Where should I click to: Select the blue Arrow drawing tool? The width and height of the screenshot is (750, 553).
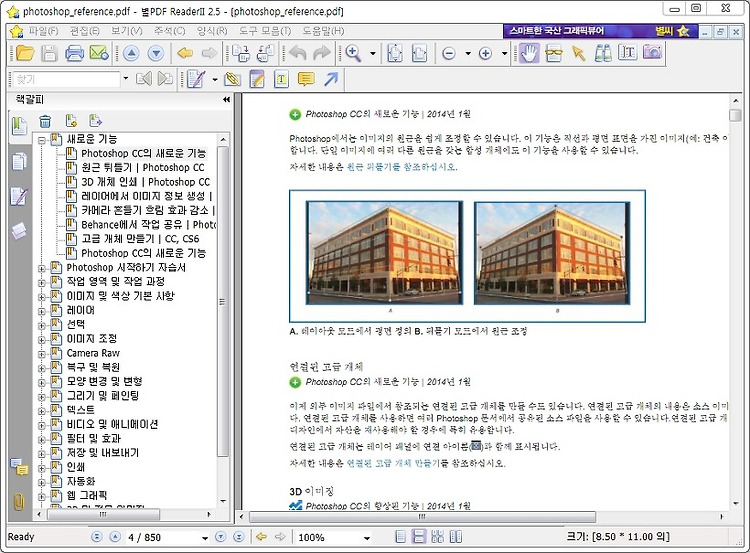331,79
